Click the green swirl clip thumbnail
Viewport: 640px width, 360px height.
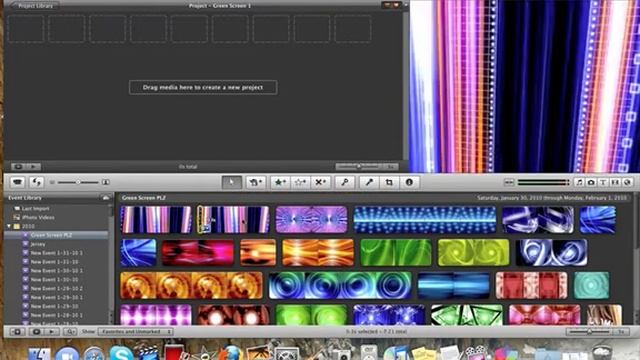[x=396, y=252]
